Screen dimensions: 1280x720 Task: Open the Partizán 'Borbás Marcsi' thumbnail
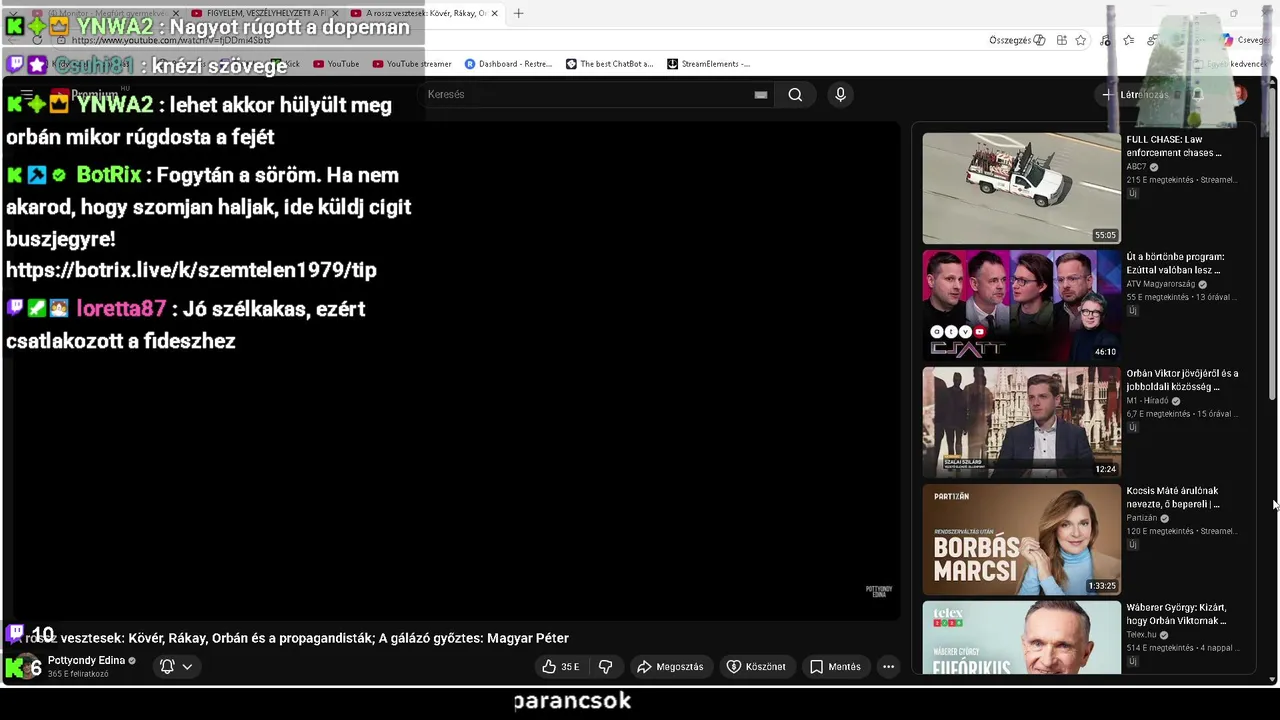pyautogui.click(x=1021, y=539)
